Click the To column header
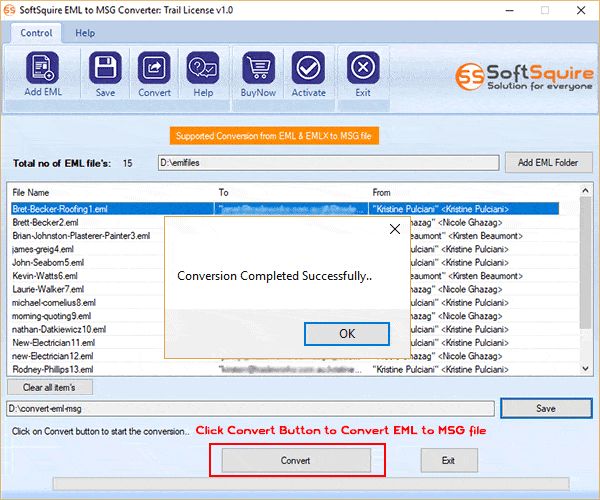The image size is (600, 500). coord(223,192)
